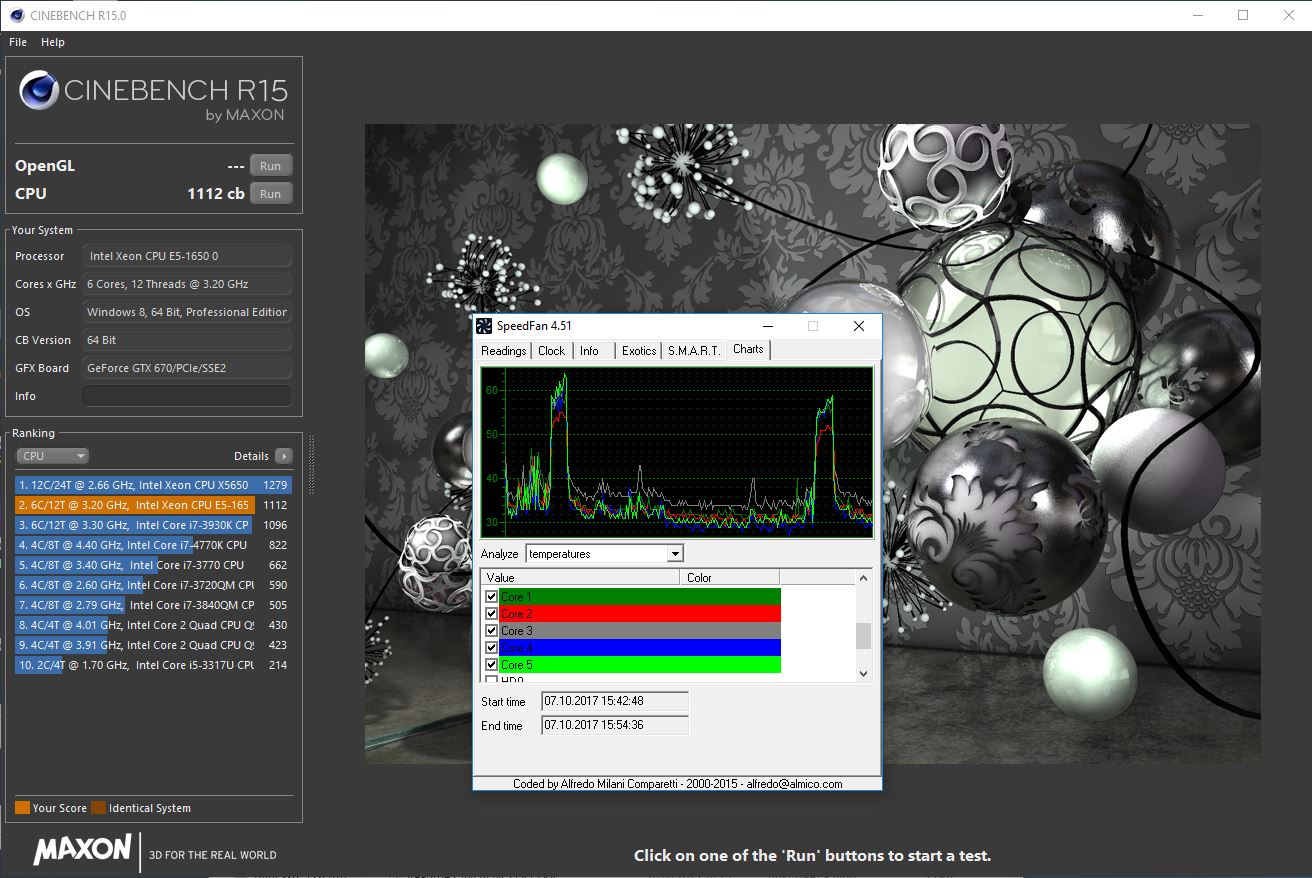The height and width of the screenshot is (878, 1312).
Task: Uncheck the Core 1 checkbox
Action: (x=491, y=597)
